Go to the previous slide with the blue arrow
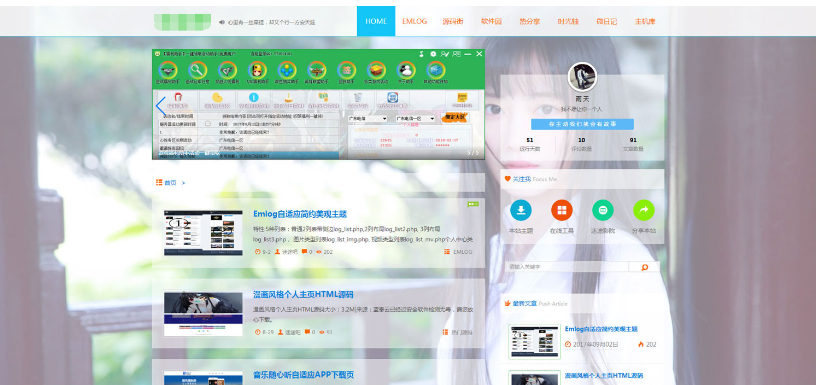The width and height of the screenshot is (816, 385). pyautogui.click(x=161, y=106)
